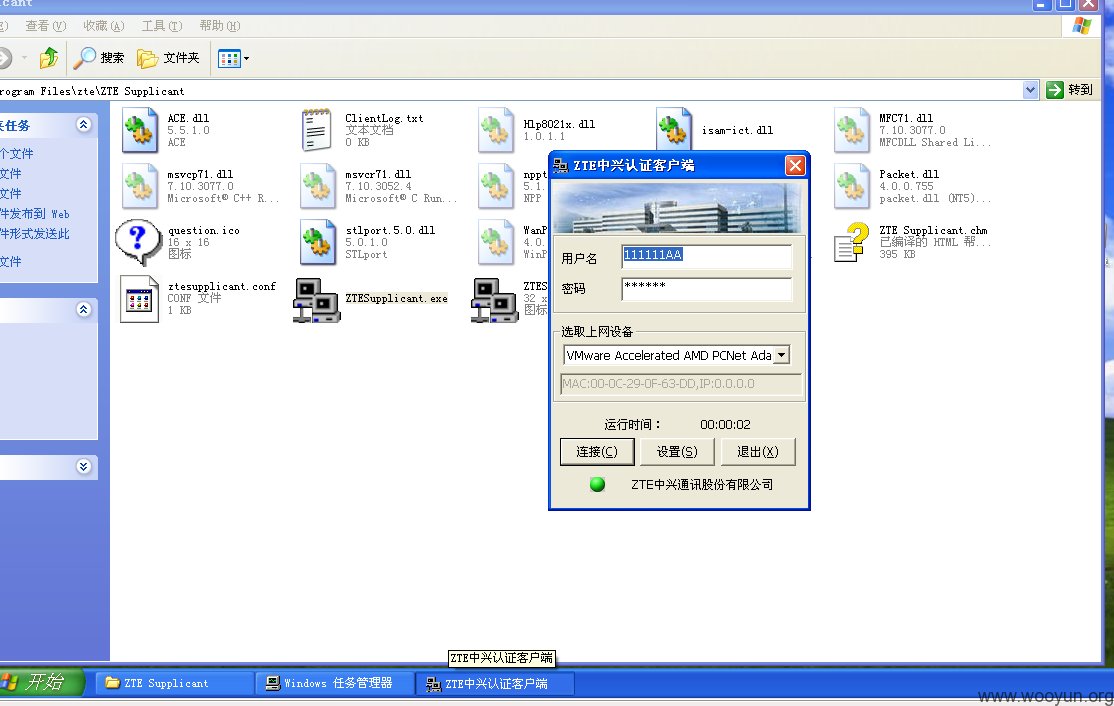Viewport: 1114px width, 706px height.
Task: Select the ZTESupplicant.exe application icon
Action: tap(317, 300)
